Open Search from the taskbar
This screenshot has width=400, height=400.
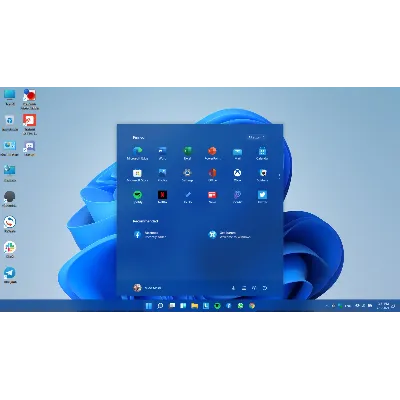160,305
